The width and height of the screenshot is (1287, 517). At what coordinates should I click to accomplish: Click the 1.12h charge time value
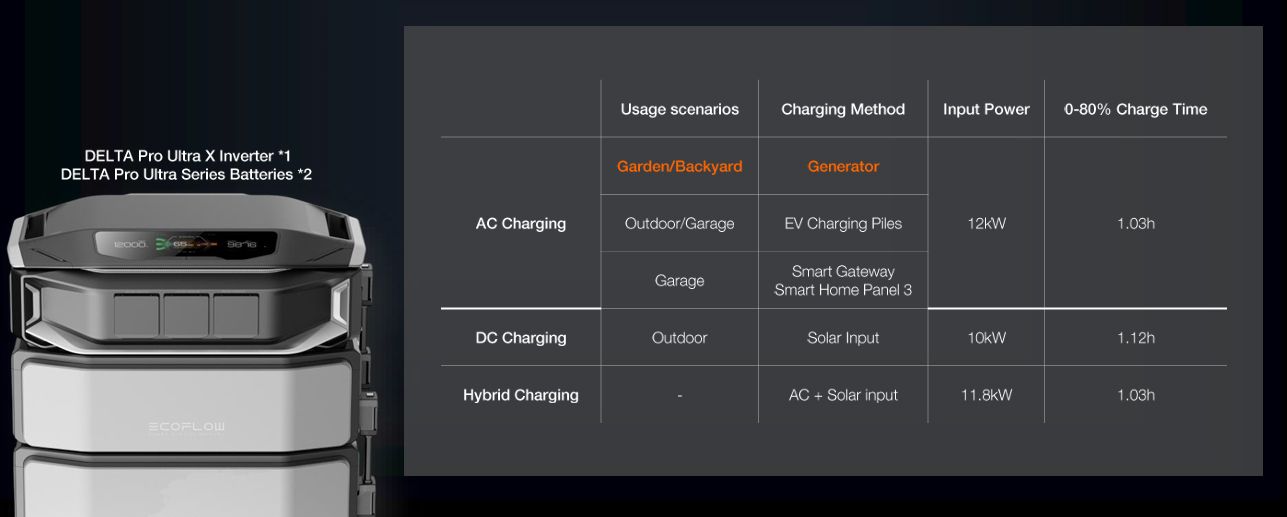[x=1135, y=338]
